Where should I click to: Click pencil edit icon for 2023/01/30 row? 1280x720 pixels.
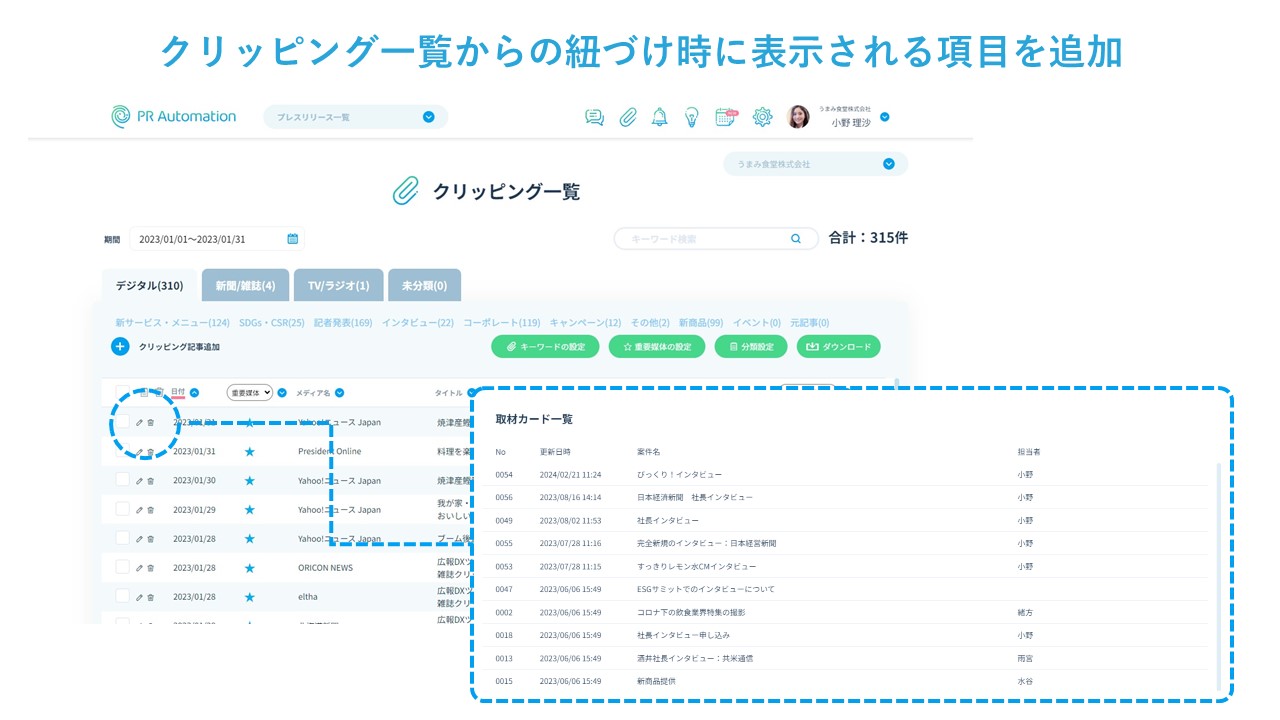tap(139, 481)
